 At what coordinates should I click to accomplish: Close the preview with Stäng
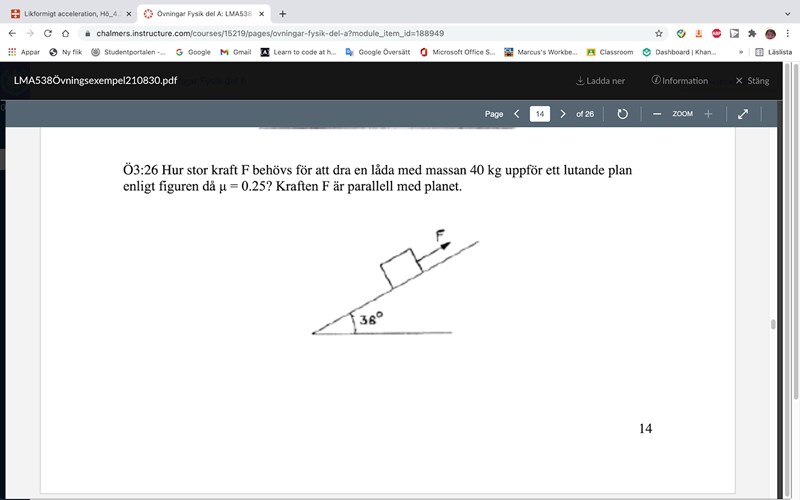[752, 81]
